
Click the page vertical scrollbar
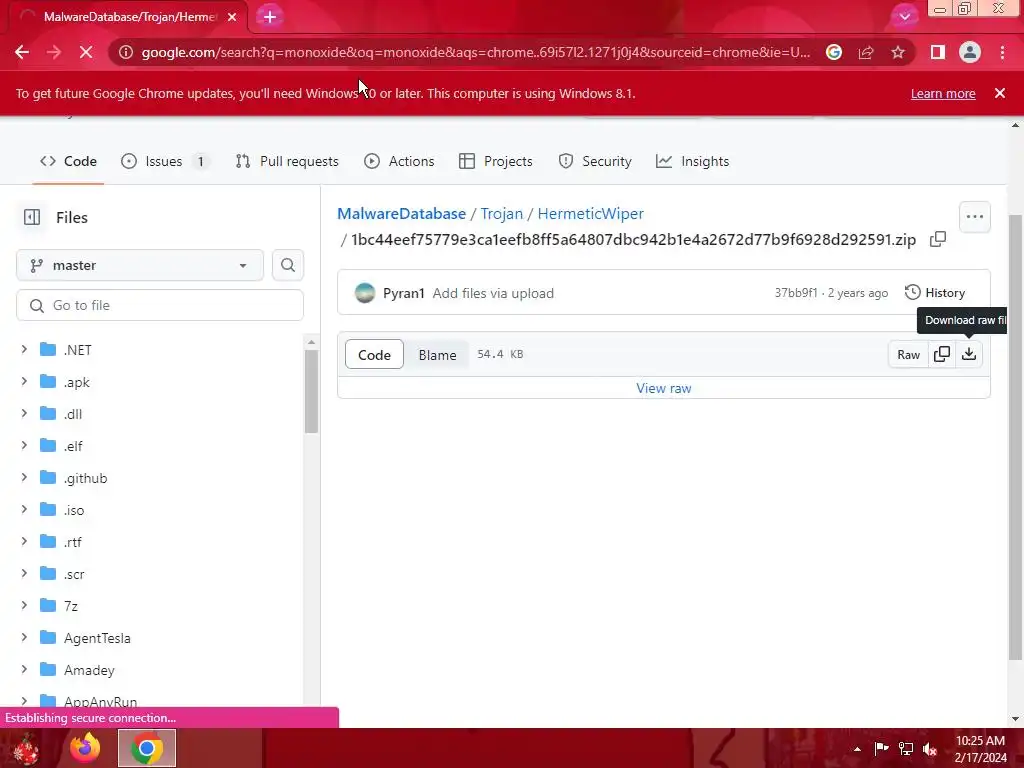coord(1015,436)
